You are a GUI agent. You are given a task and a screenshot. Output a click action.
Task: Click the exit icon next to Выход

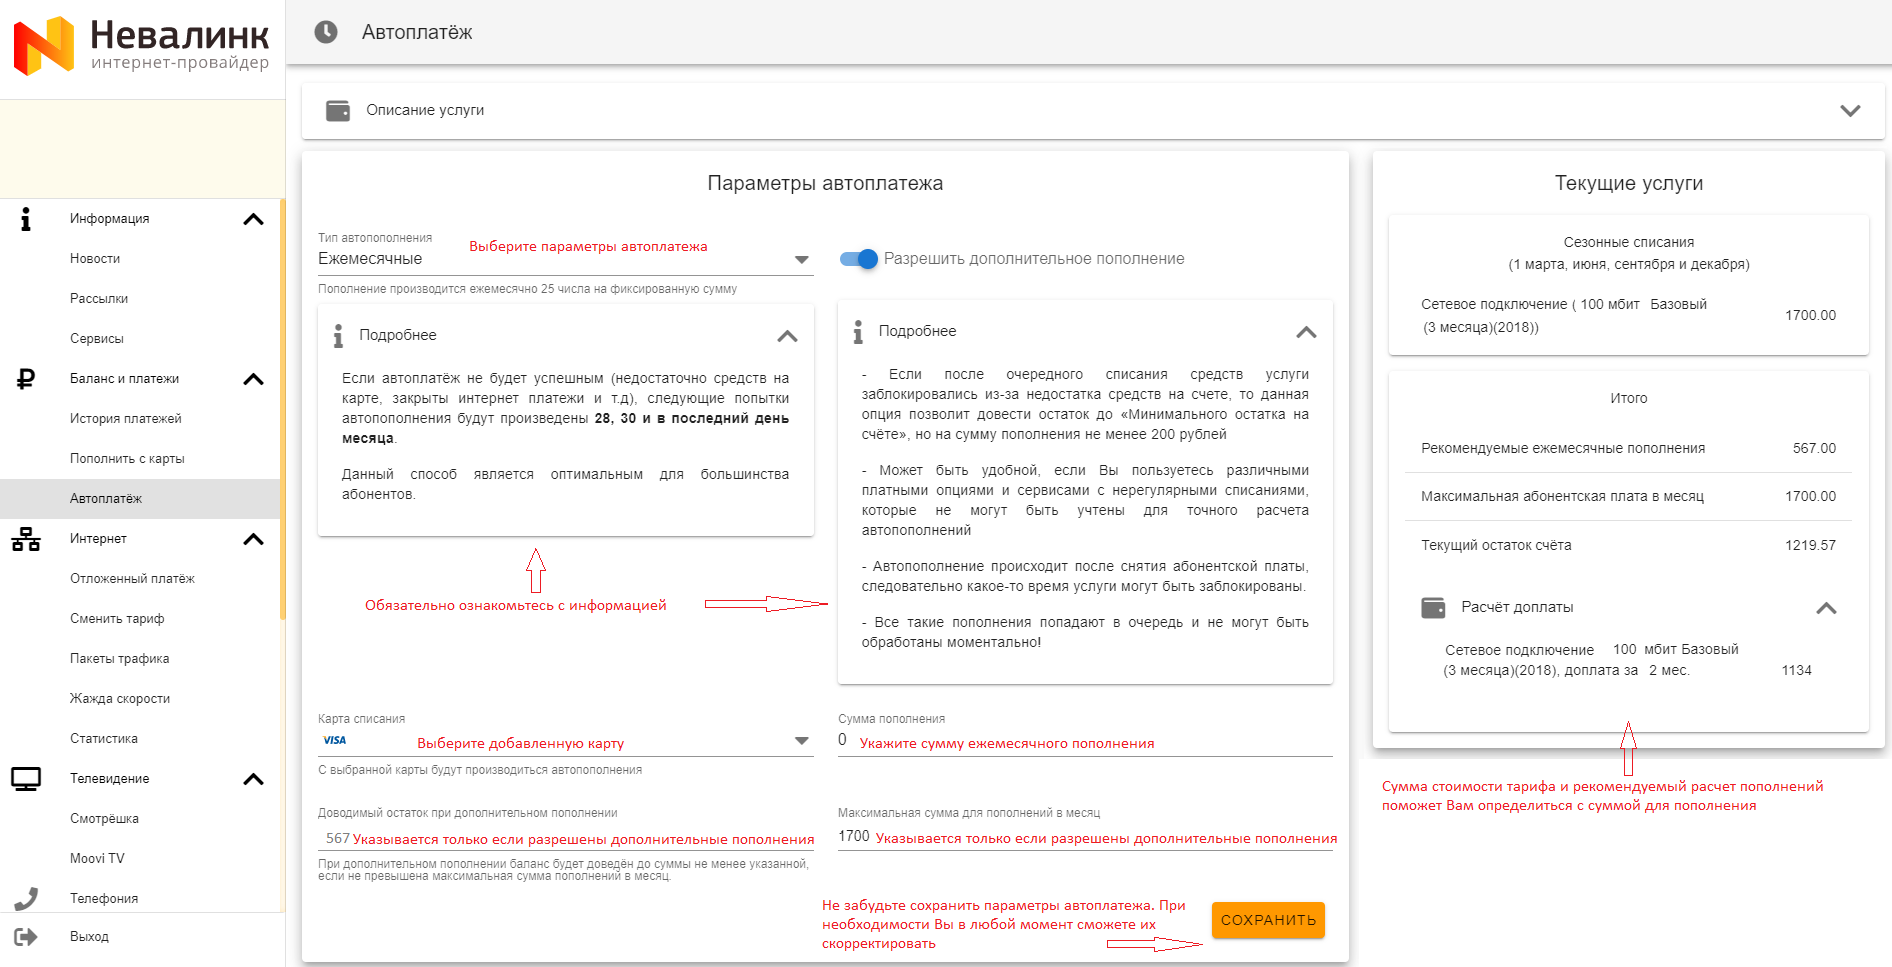tap(26, 937)
